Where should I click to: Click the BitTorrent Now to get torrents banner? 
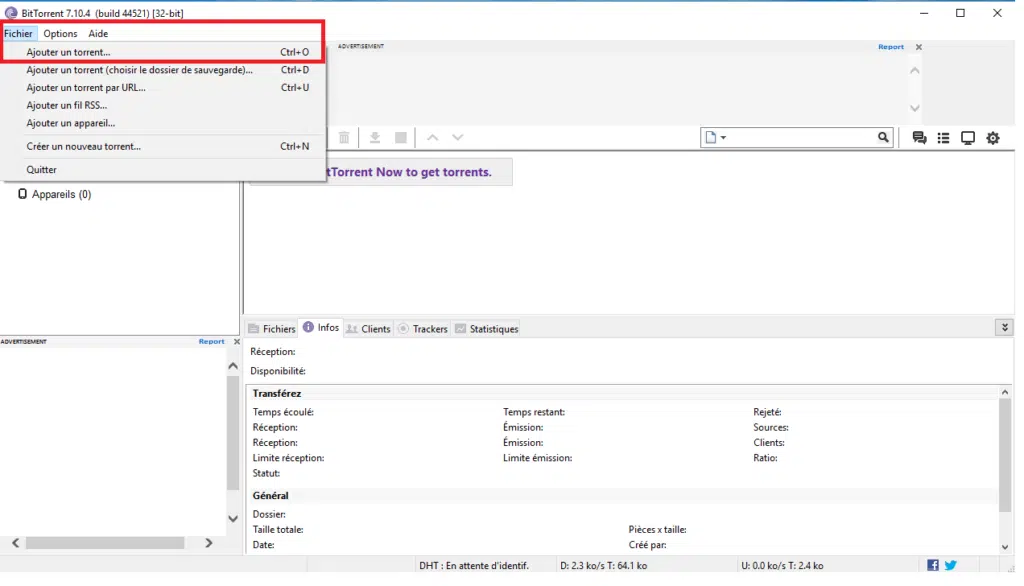click(x=418, y=172)
